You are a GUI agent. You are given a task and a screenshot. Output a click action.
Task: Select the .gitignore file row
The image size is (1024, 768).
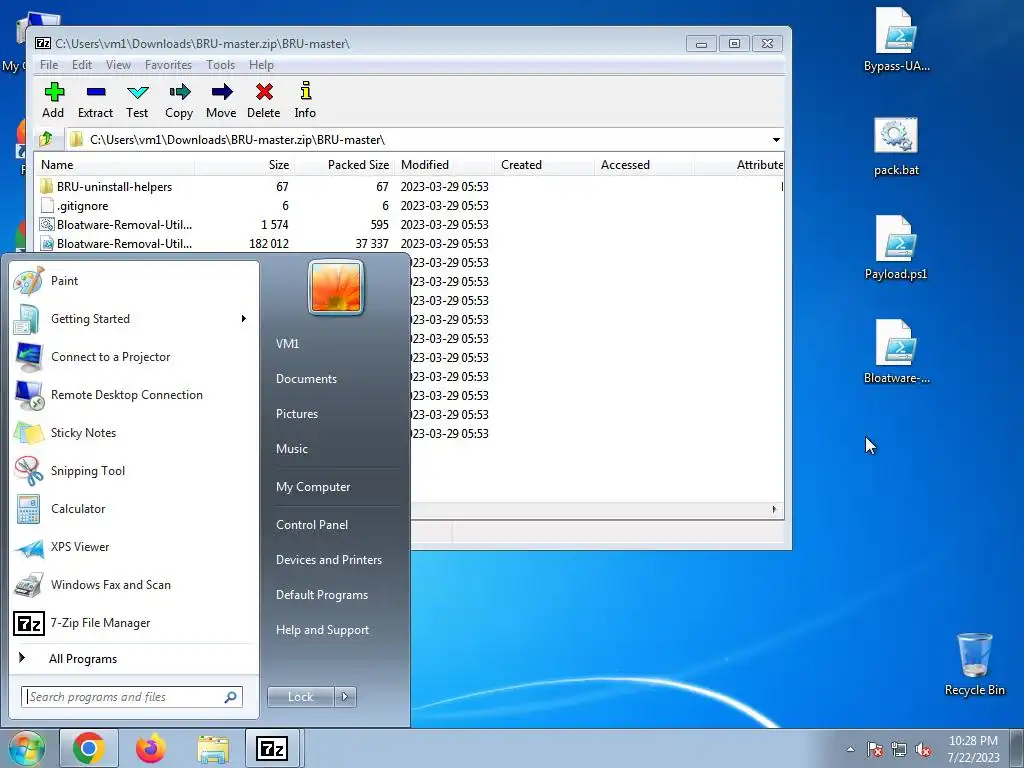(409, 206)
